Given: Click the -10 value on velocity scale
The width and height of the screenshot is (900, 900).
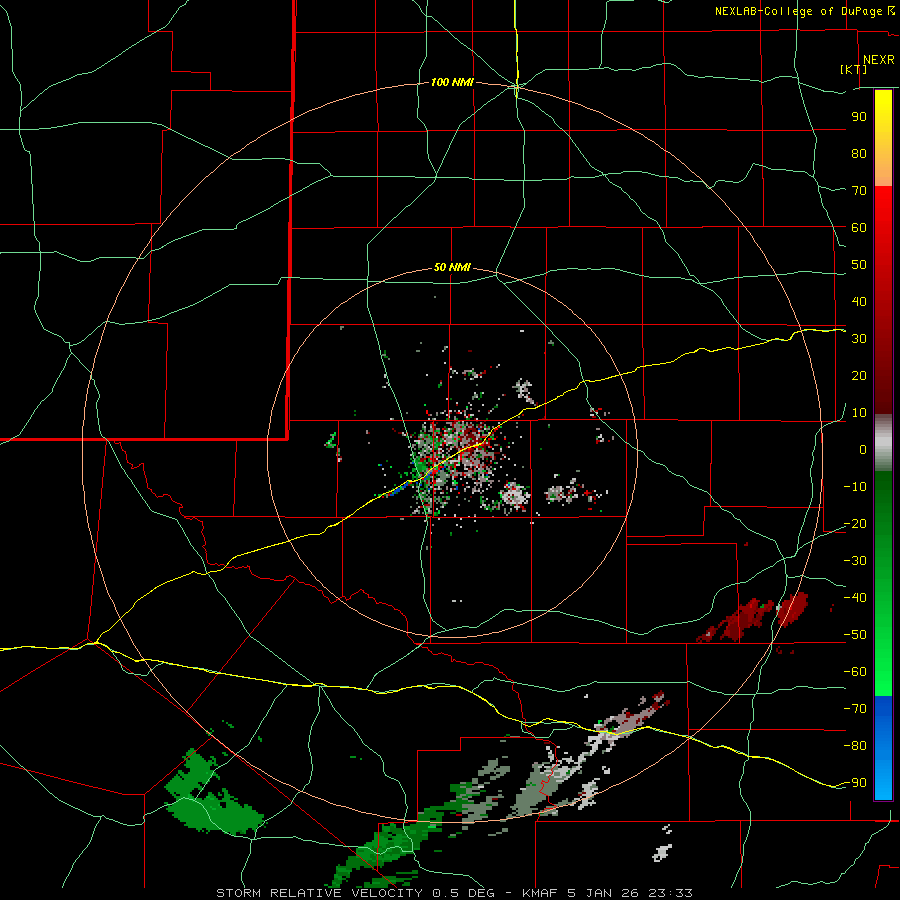Looking at the screenshot, I should pos(855,487).
